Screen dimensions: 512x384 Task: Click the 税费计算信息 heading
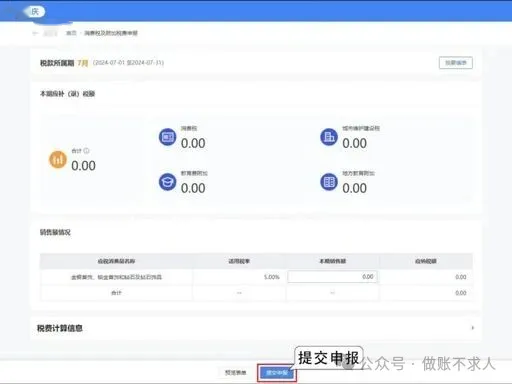coord(60,328)
